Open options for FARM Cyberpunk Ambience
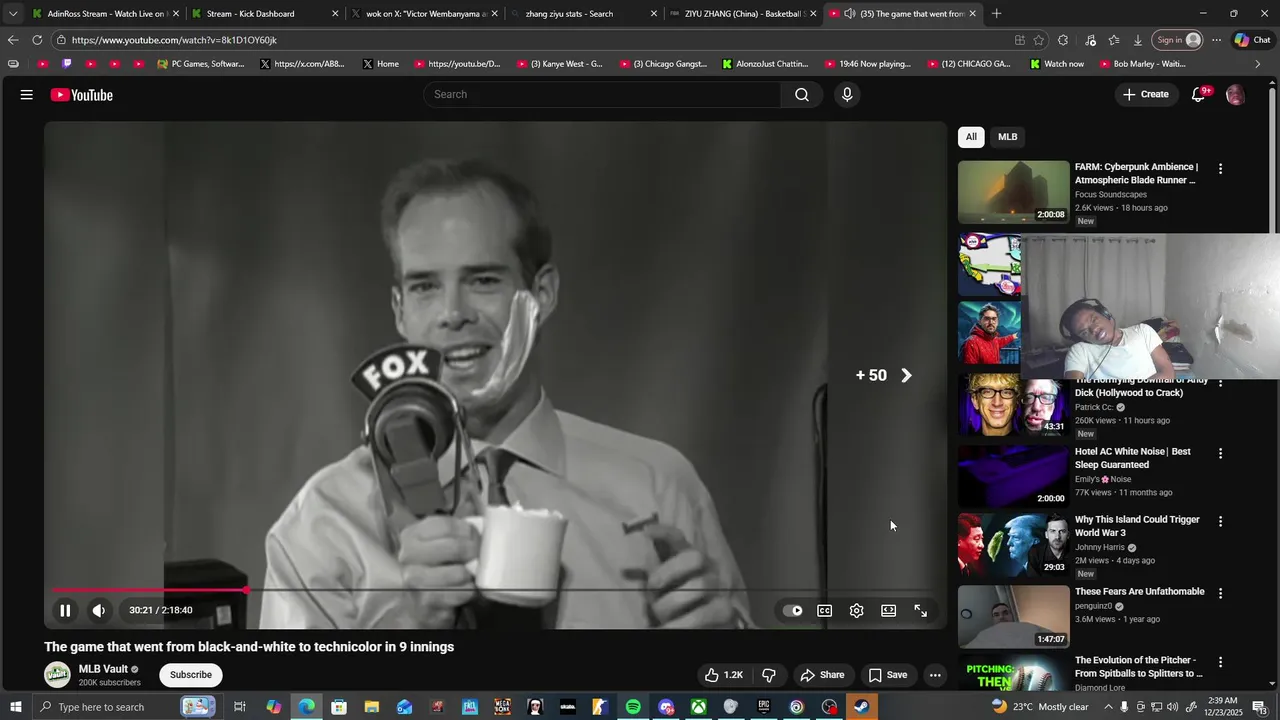The height and width of the screenshot is (720, 1280). coord(1220,169)
